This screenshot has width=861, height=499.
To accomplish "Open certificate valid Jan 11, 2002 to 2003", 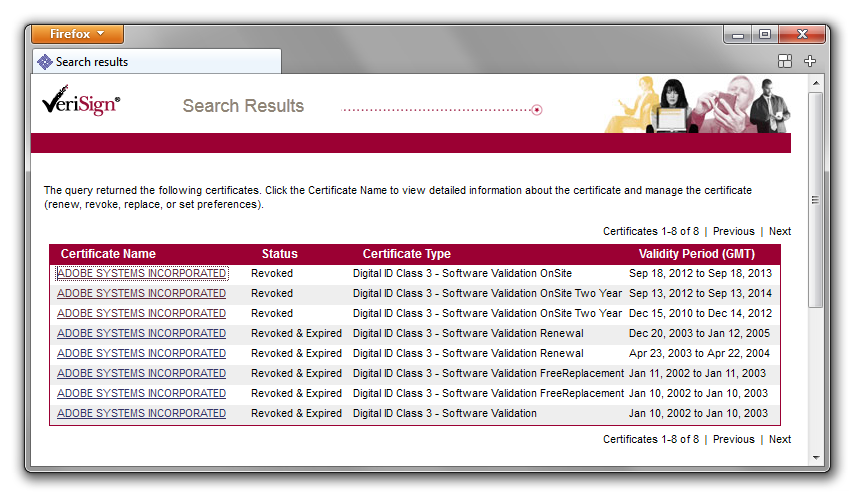I will coord(142,373).
